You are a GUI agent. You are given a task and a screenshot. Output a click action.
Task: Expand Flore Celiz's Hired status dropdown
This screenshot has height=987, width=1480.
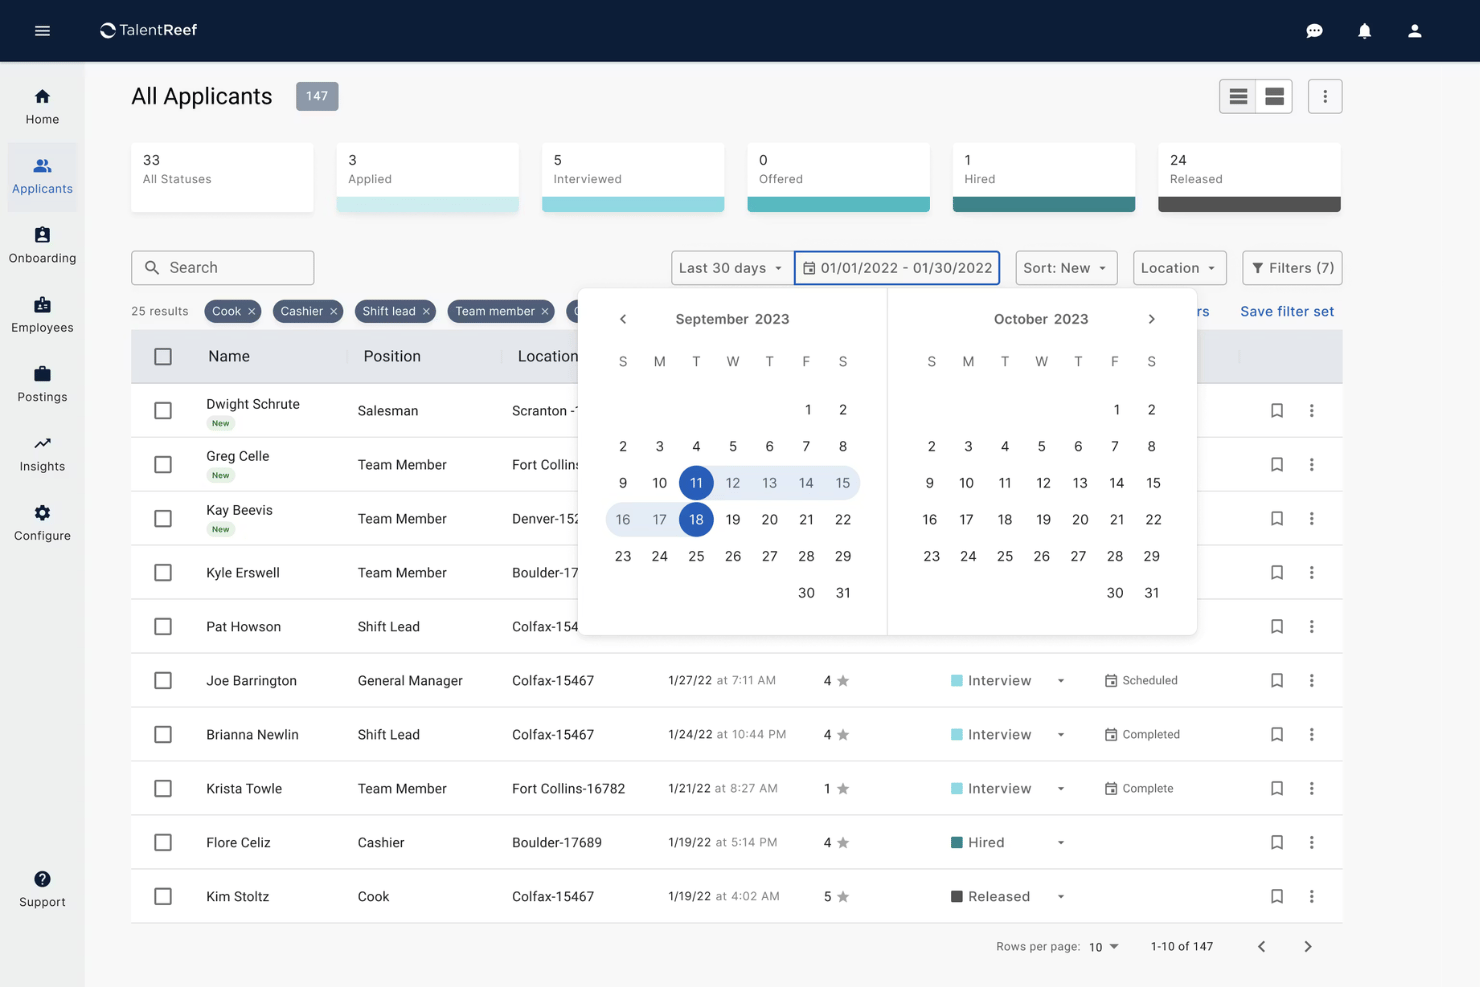coord(1061,843)
